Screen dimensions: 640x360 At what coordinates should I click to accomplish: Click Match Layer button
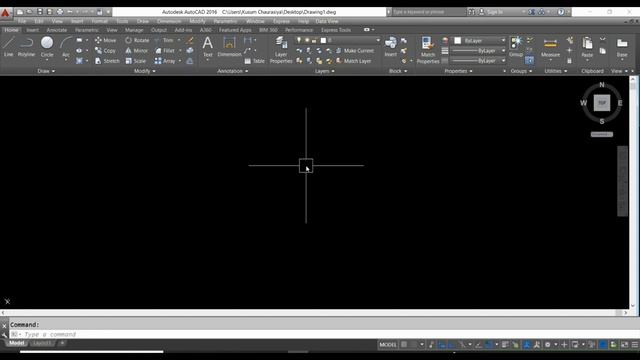click(353, 61)
